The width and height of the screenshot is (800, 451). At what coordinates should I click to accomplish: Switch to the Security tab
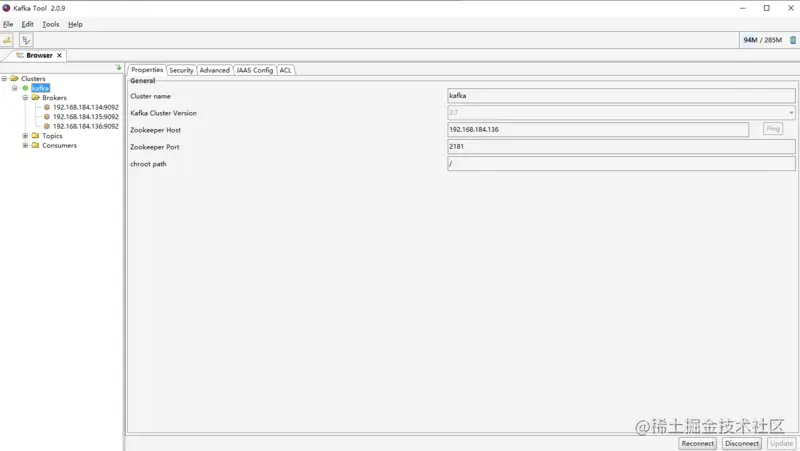[181, 70]
